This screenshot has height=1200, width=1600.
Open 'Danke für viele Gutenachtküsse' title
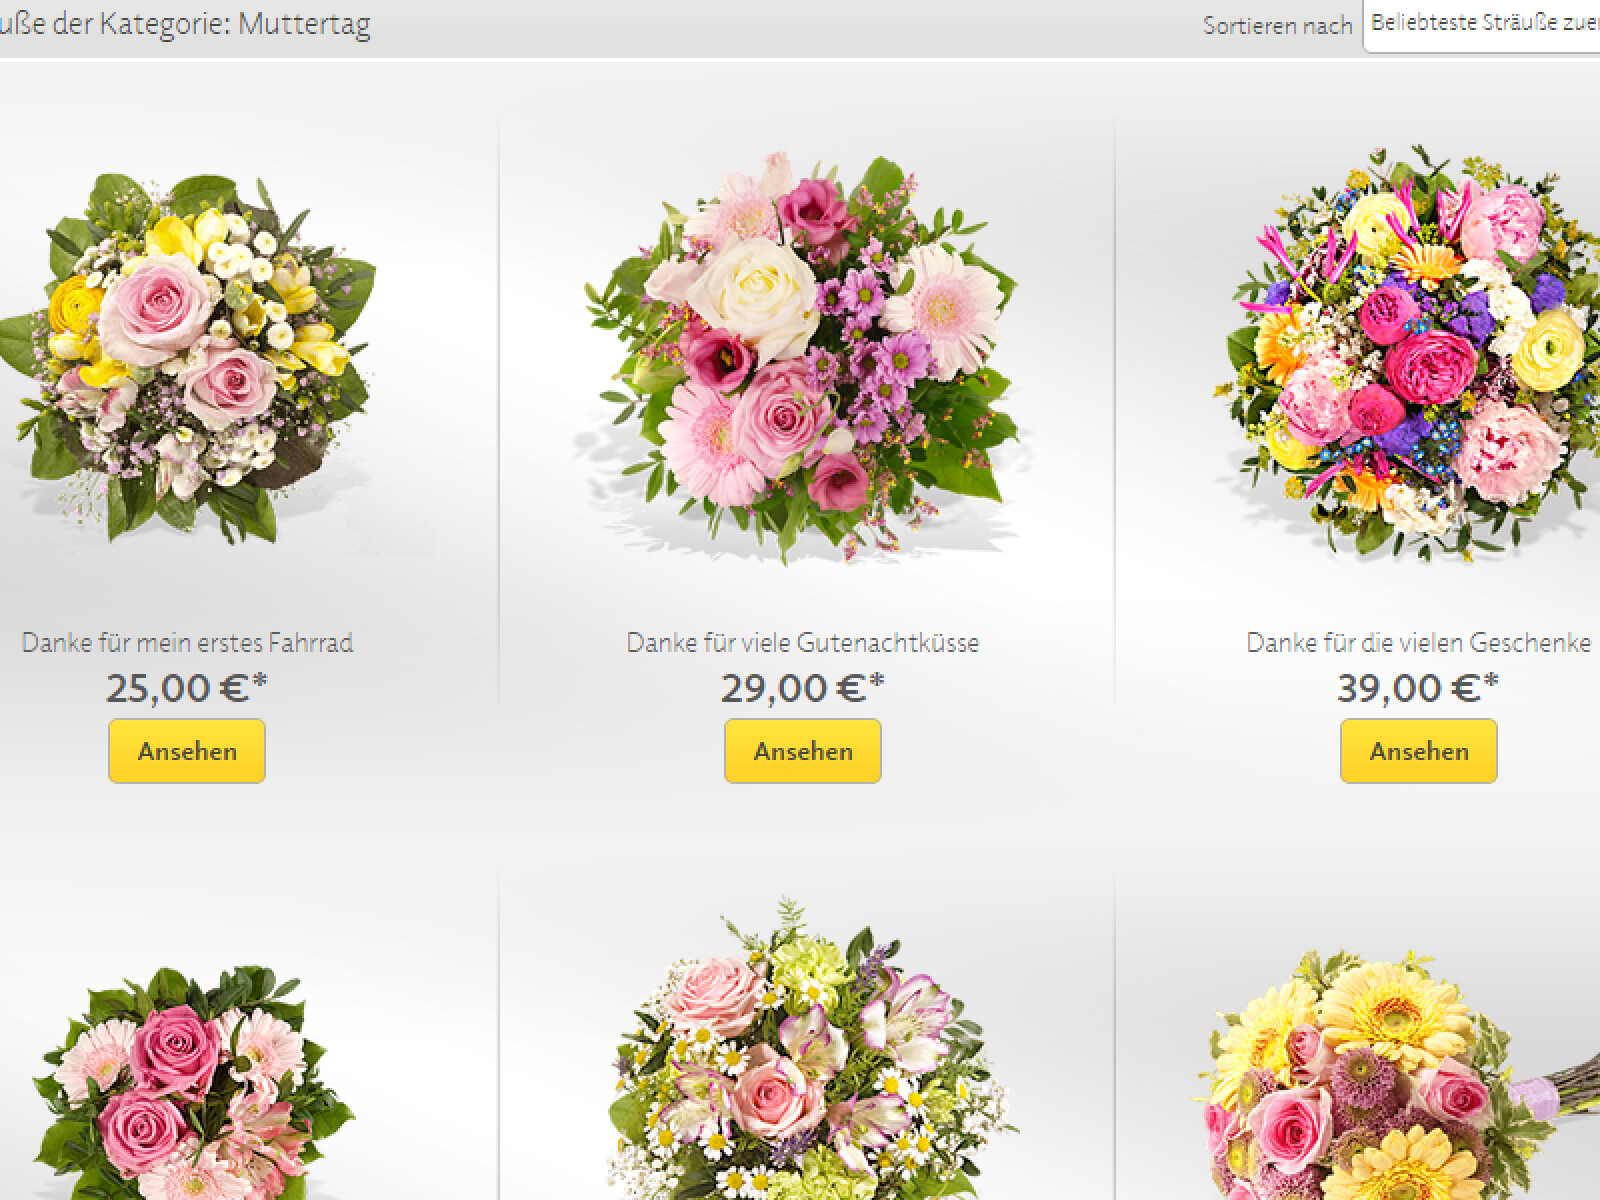(803, 642)
